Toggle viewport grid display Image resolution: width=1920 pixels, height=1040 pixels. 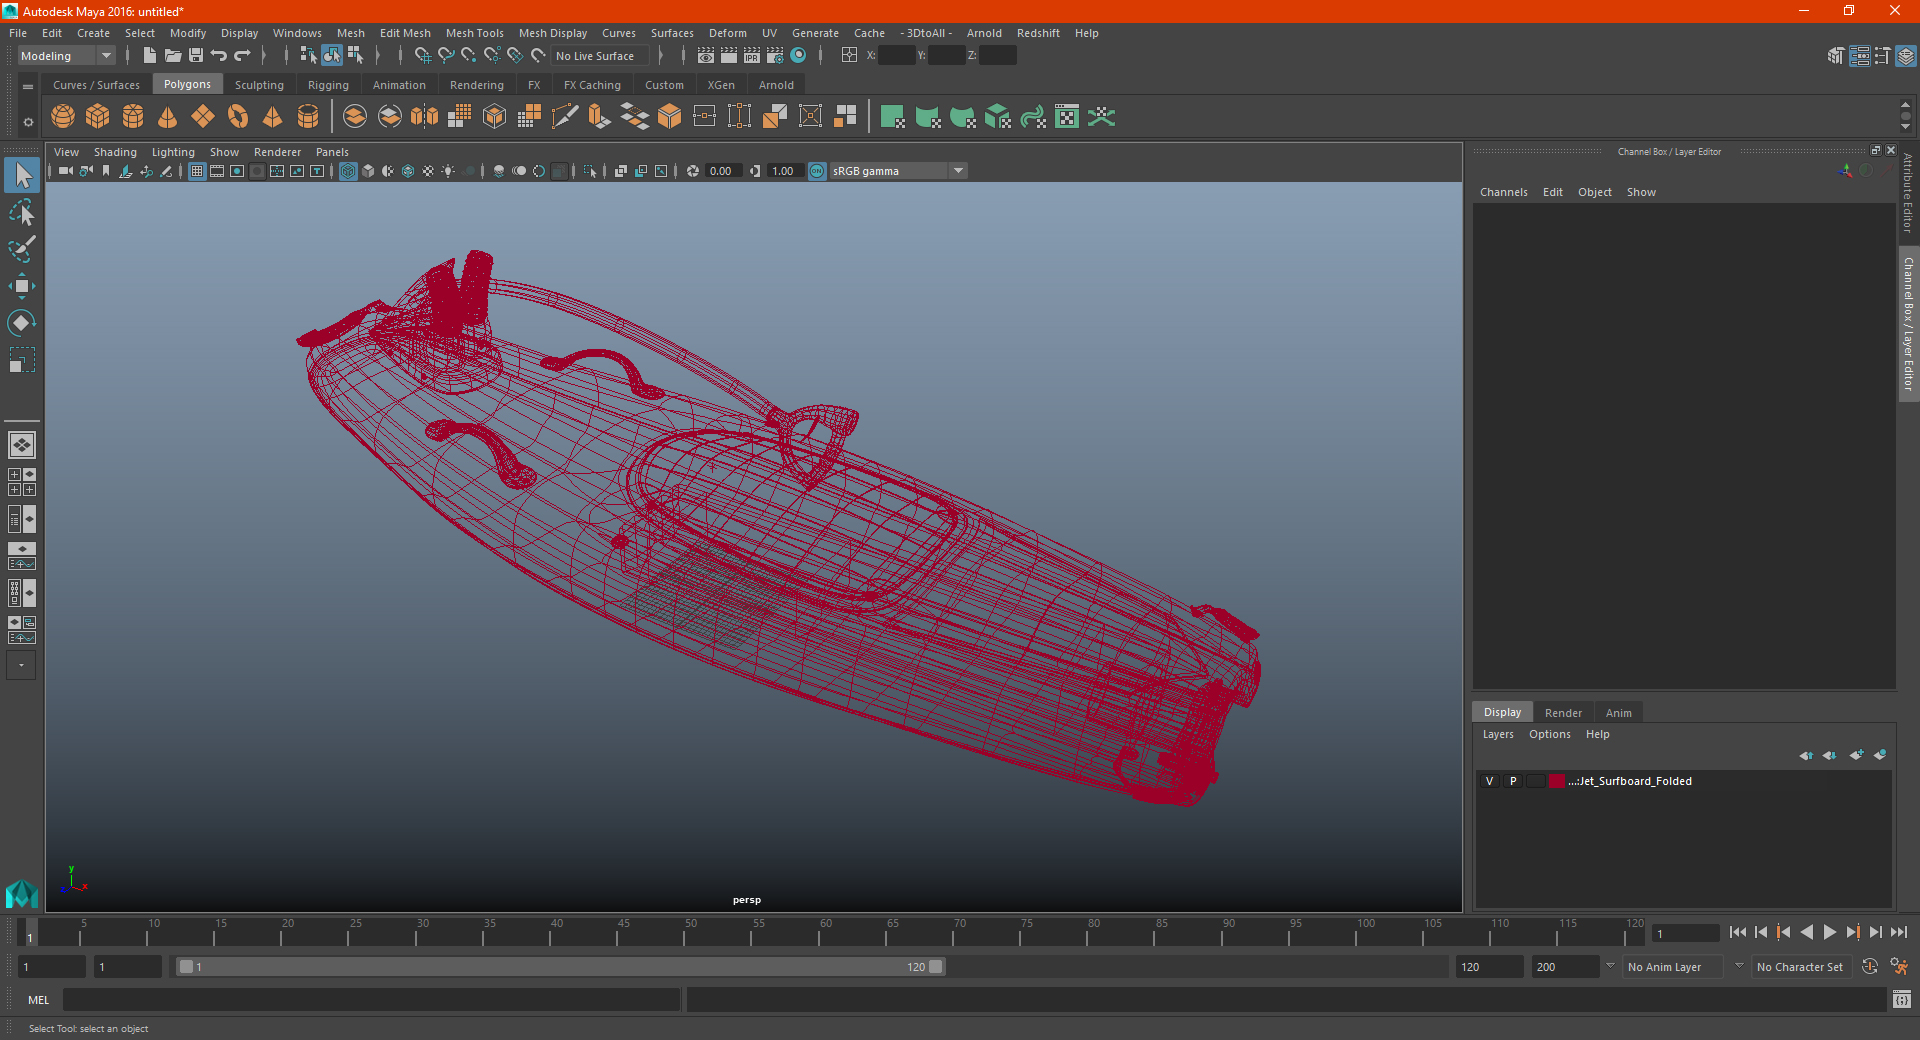pyautogui.click(x=197, y=171)
